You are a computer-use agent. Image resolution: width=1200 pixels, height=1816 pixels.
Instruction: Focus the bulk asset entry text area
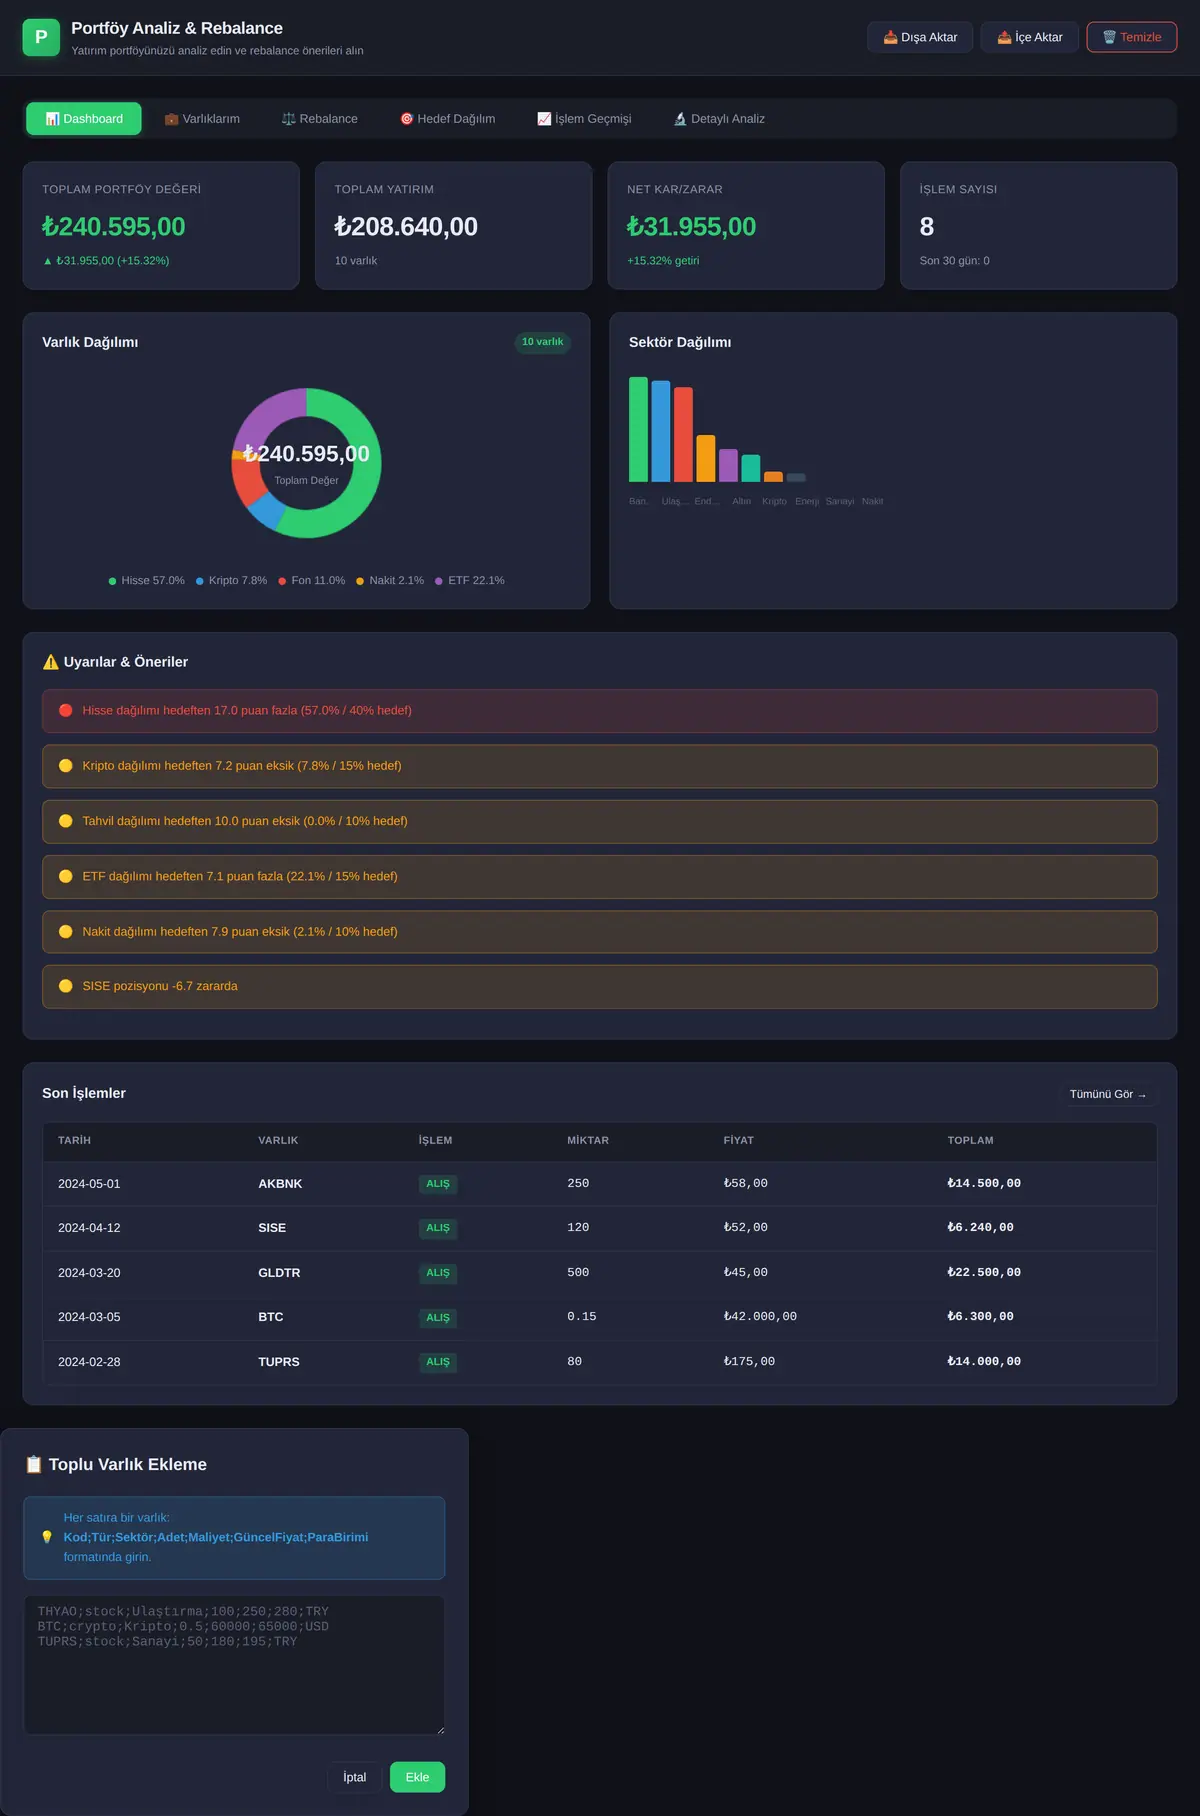(234, 1665)
